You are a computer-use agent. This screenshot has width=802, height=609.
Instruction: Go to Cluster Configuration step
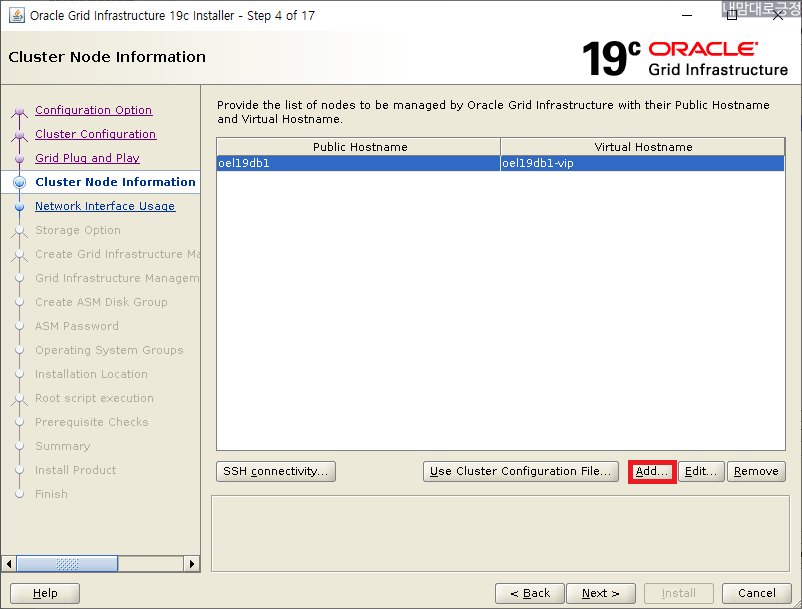tap(96, 134)
